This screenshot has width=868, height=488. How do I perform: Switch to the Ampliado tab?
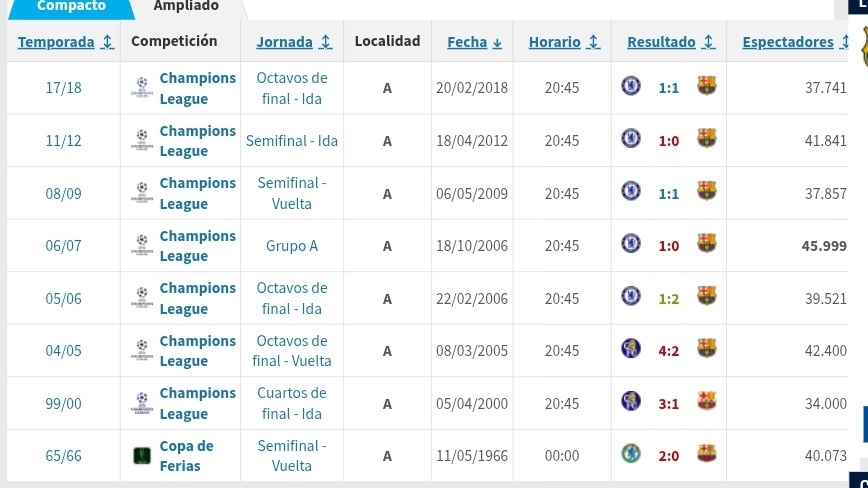click(186, 7)
